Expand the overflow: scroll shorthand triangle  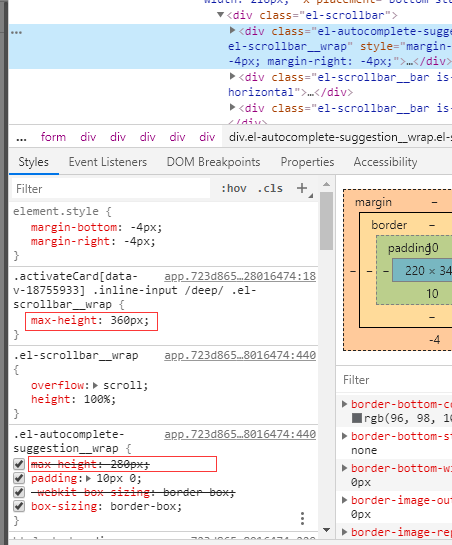click(x=96, y=385)
